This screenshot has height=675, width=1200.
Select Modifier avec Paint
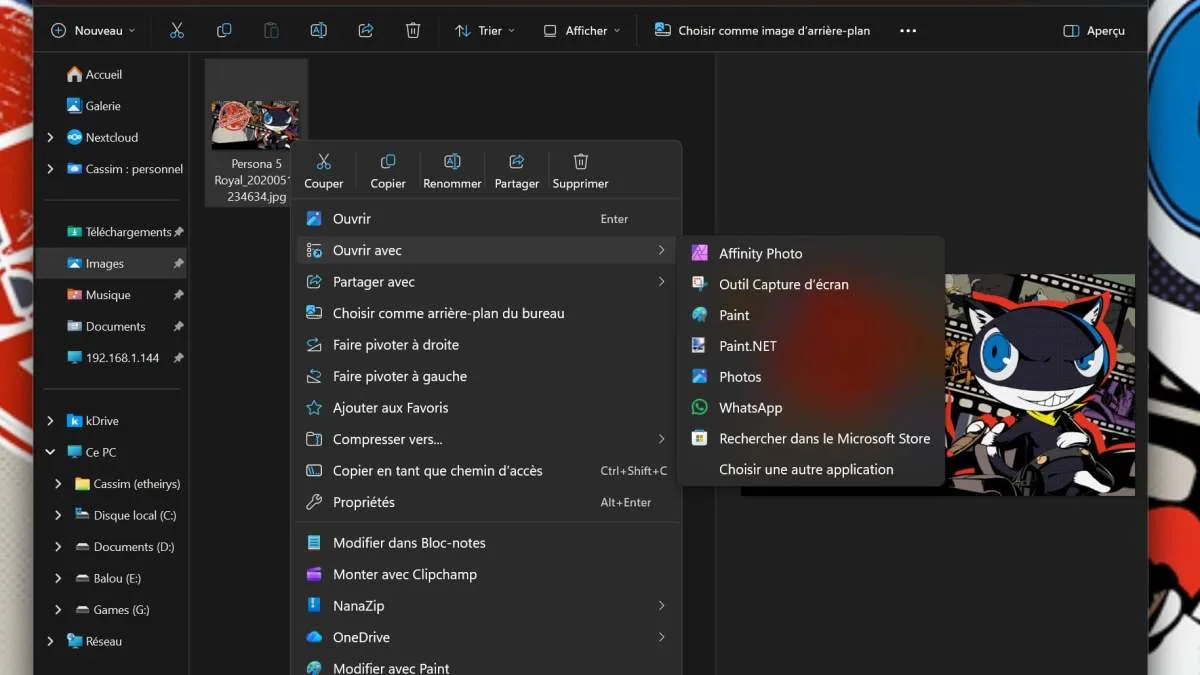(x=486, y=668)
